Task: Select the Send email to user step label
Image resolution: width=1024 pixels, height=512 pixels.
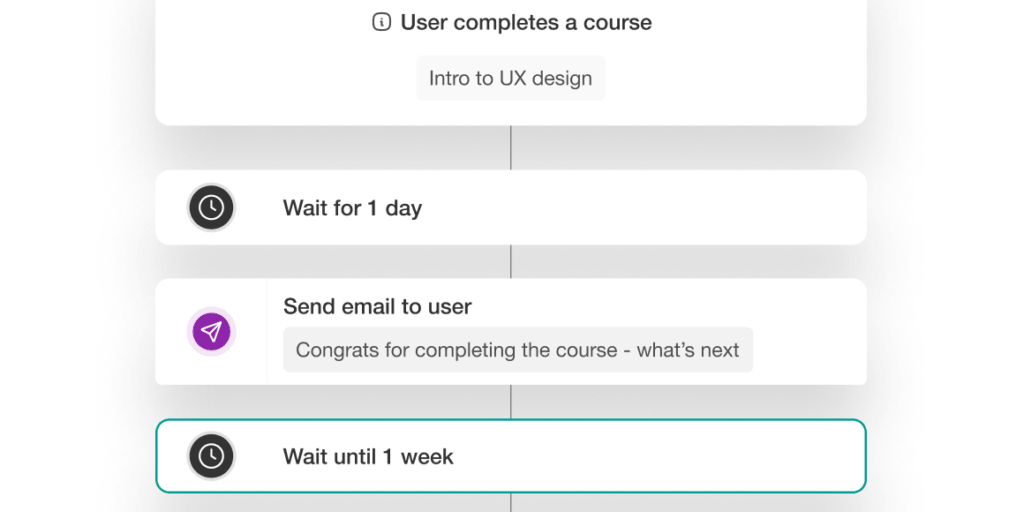Action: pos(377,307)
